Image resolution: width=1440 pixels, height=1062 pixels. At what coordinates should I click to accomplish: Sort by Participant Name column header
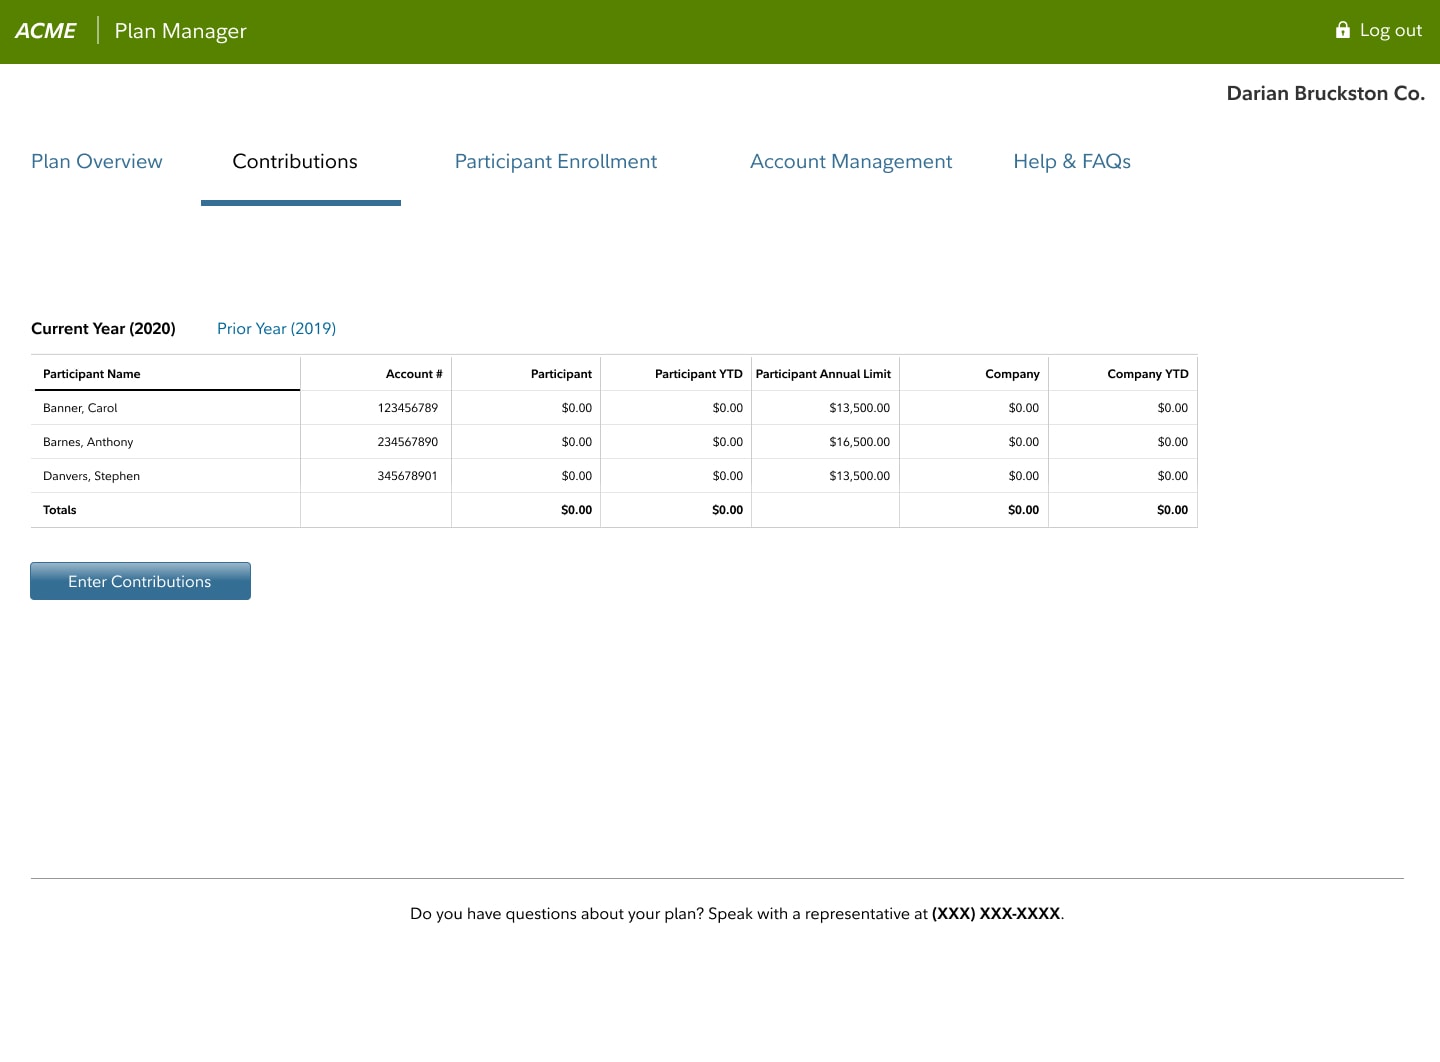point(92,374)
